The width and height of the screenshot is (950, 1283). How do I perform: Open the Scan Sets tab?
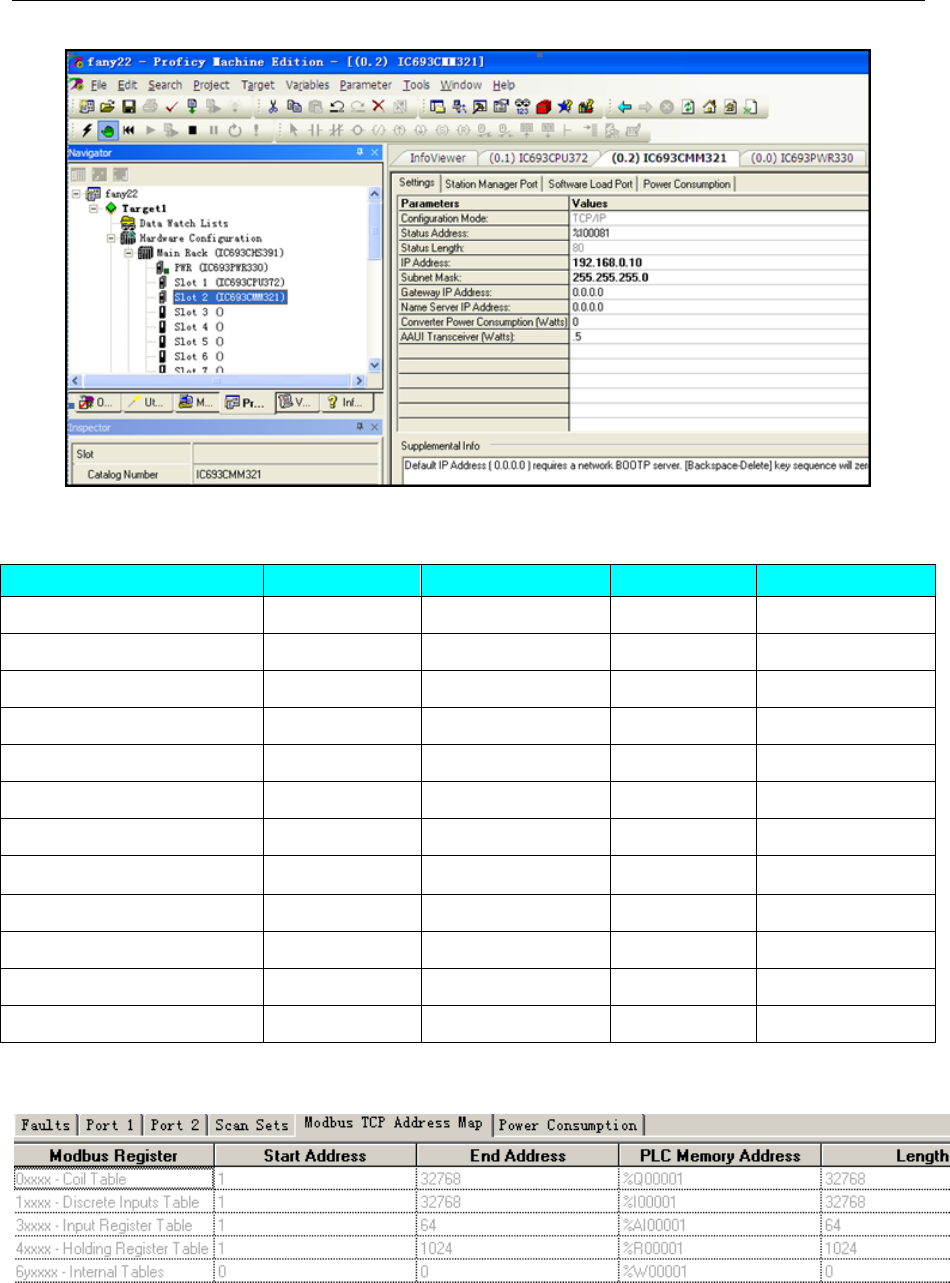coord(252,1125)
